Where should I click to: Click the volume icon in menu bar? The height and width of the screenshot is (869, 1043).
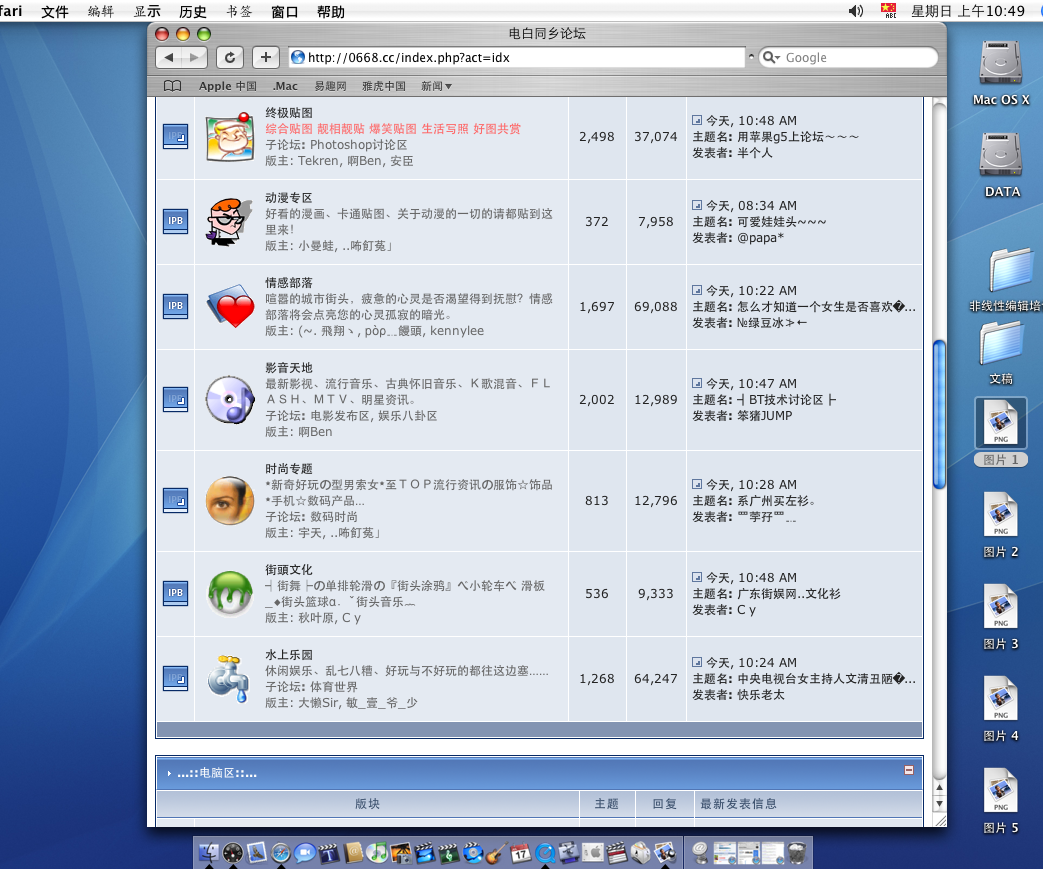(x=856, y=11)
